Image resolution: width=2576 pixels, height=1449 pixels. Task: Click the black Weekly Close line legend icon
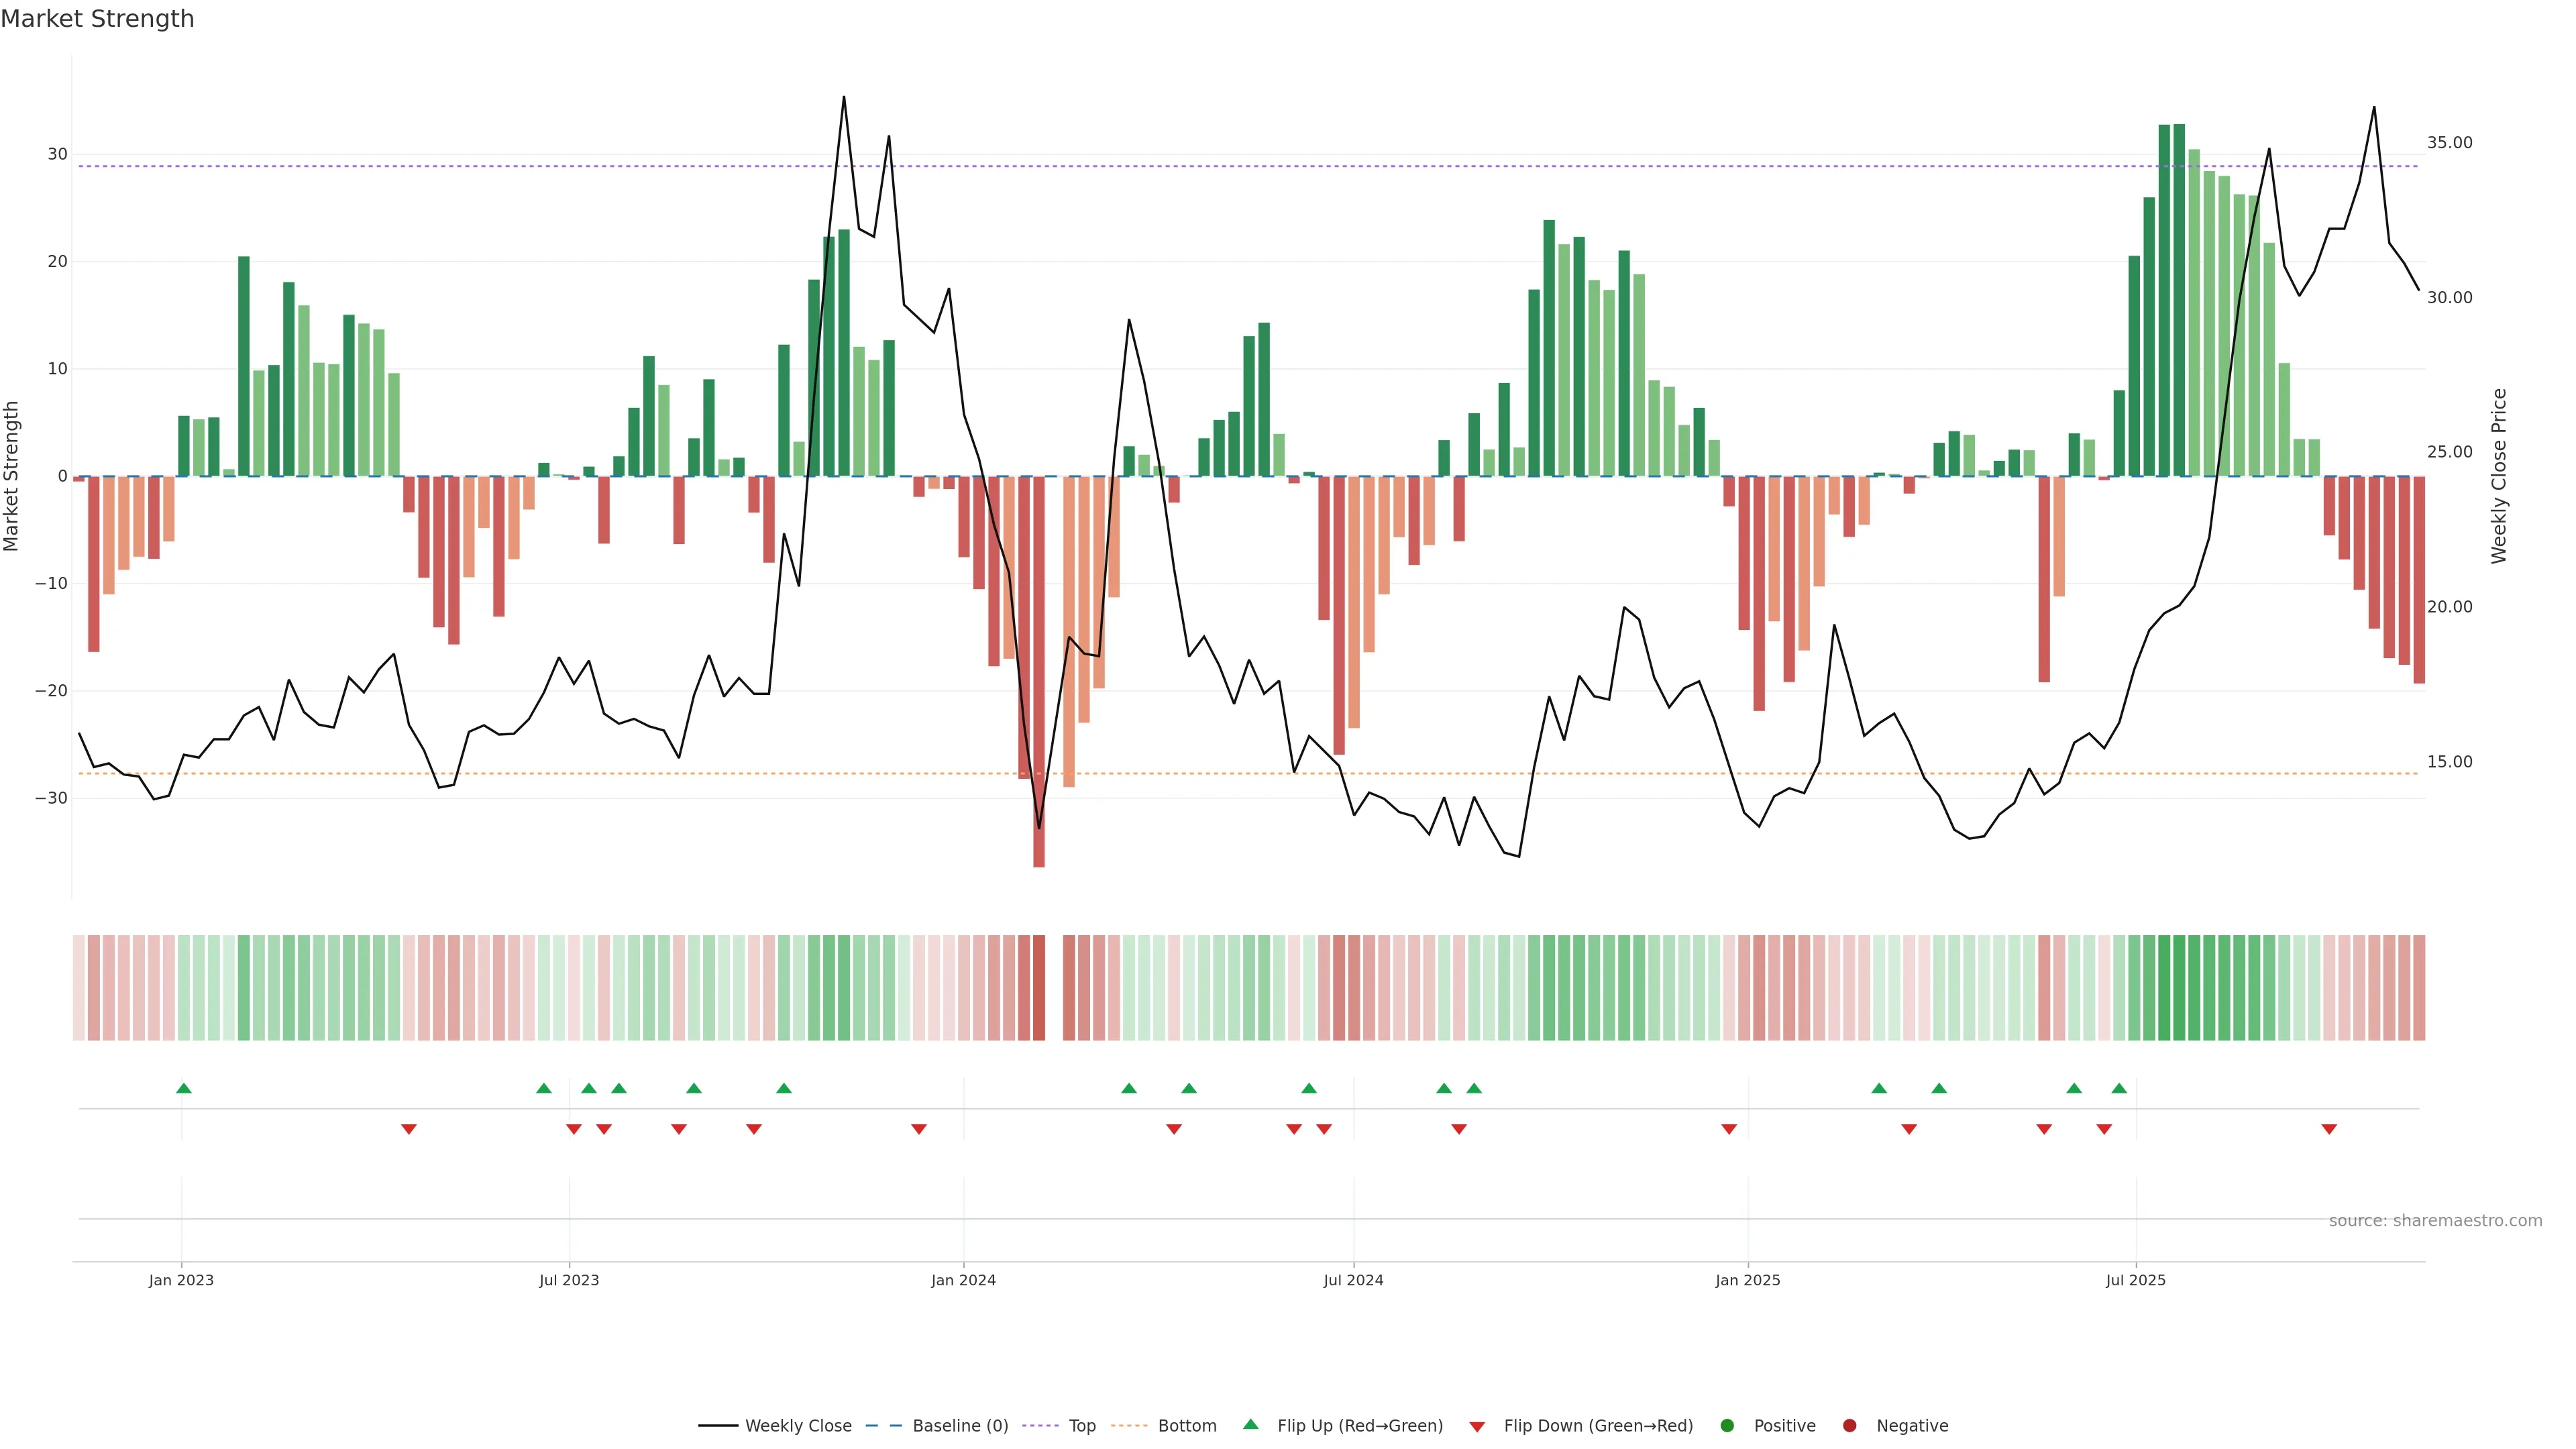[x=718, y=1426]
